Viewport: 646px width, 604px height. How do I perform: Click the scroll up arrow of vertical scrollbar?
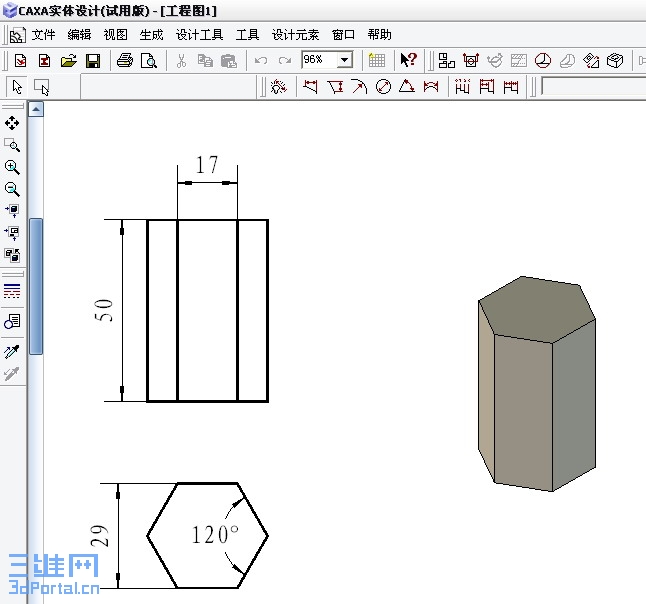(x=36, y=110)
